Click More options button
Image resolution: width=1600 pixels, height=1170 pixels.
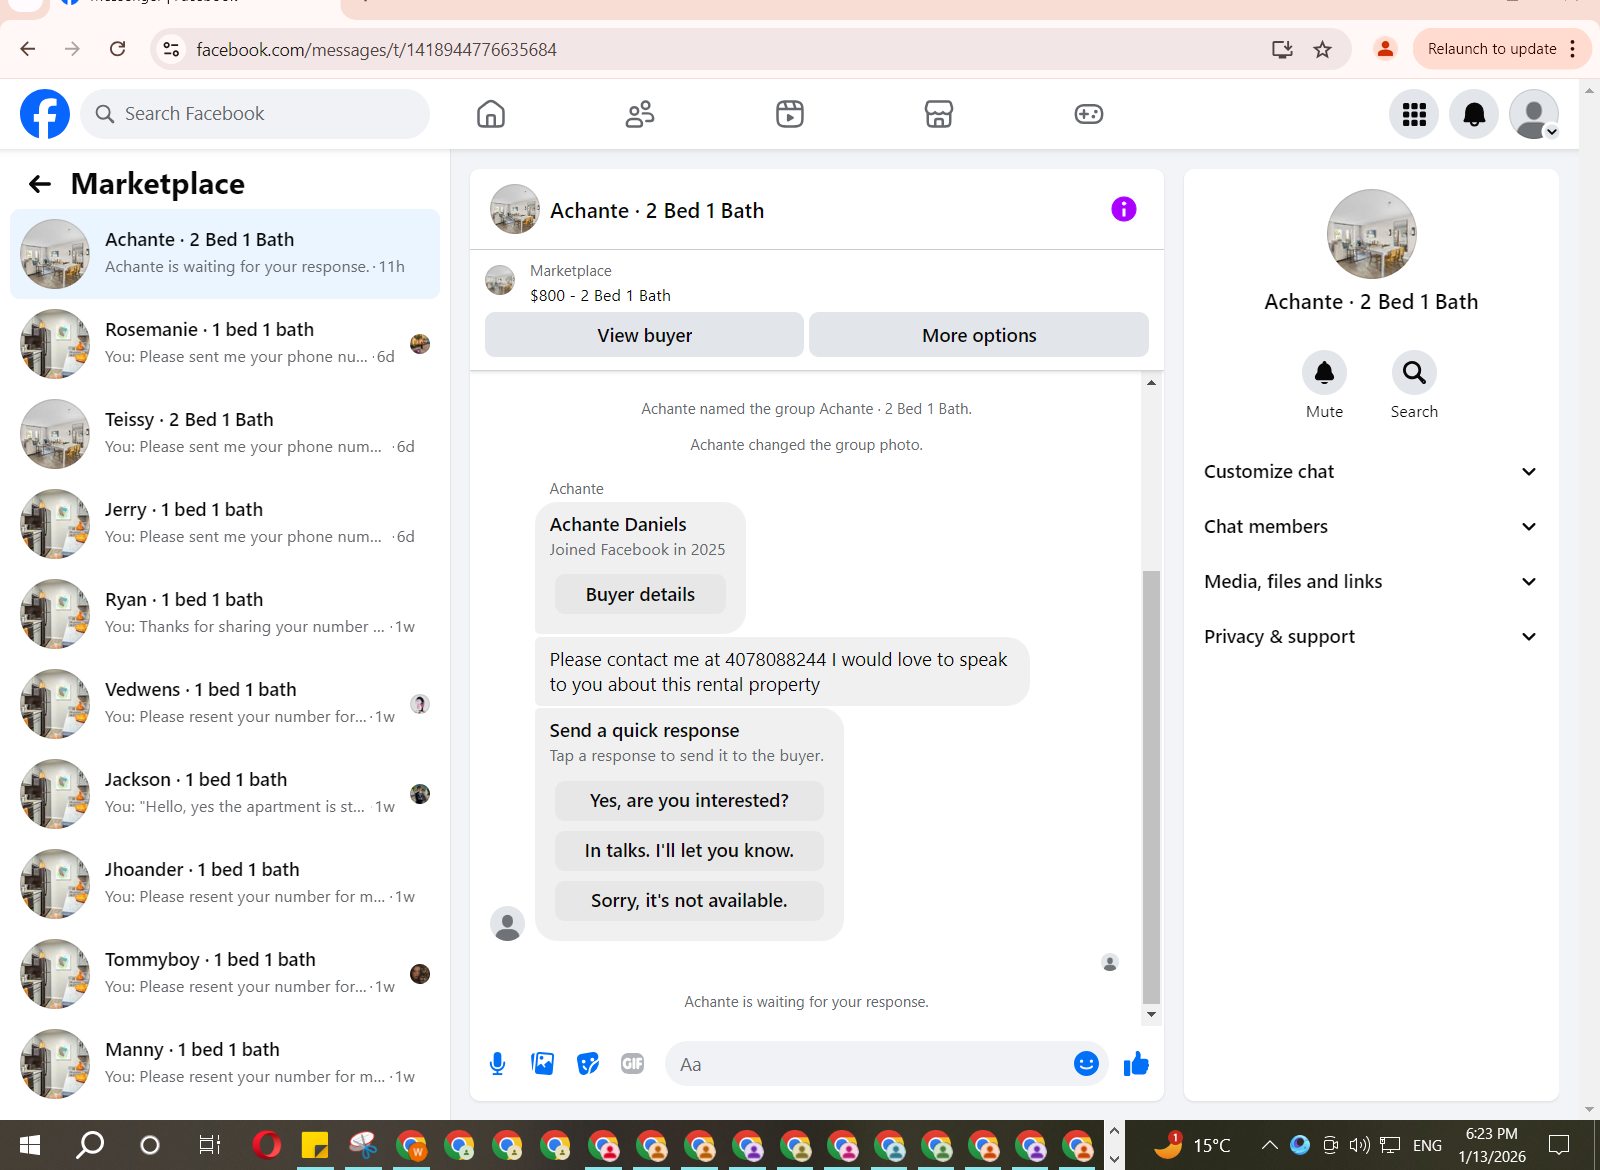pyautogui.click(x=979, y=335)
